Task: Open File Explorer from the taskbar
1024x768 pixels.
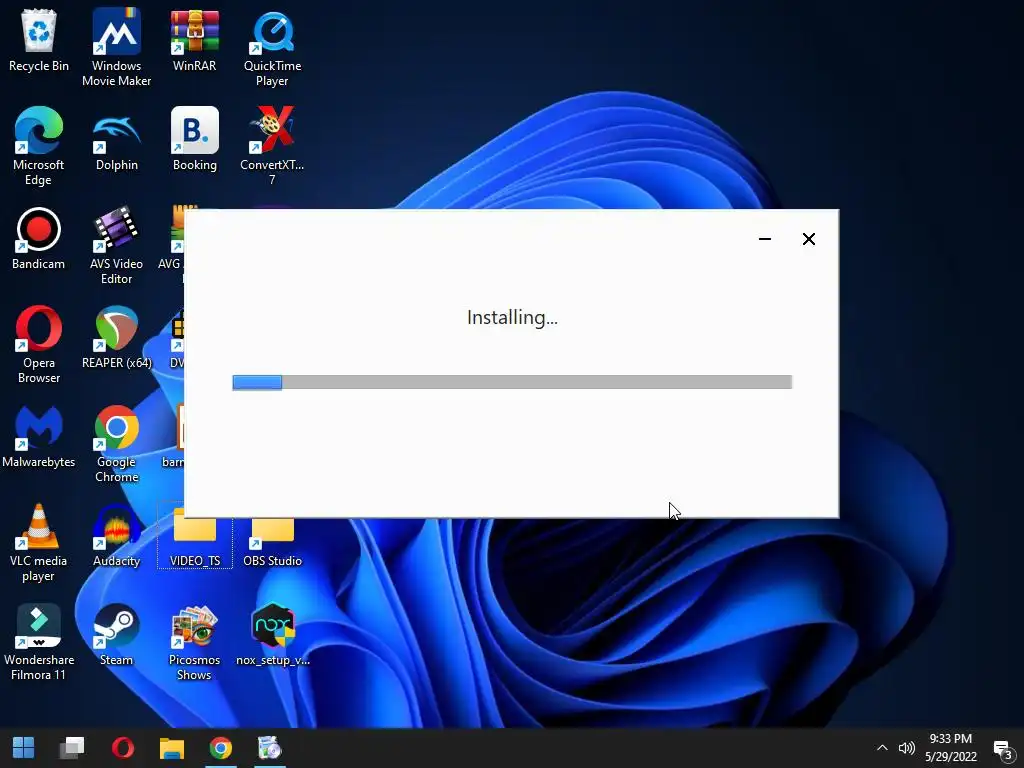Action: point(172,748)
